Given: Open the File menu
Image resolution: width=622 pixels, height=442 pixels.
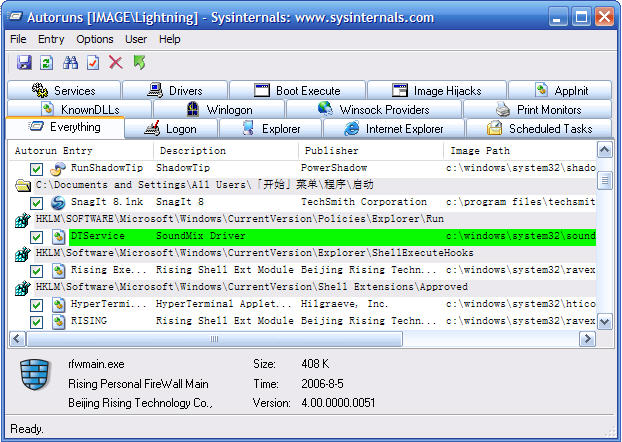Looking at the screenshot, I should [18, 39].
